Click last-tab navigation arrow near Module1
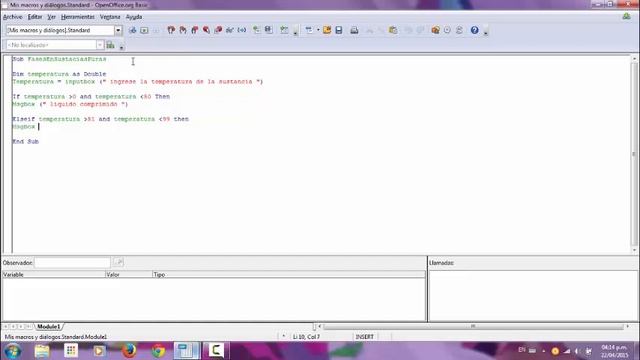Screen dimensions: 640x360 pos(29,327)
